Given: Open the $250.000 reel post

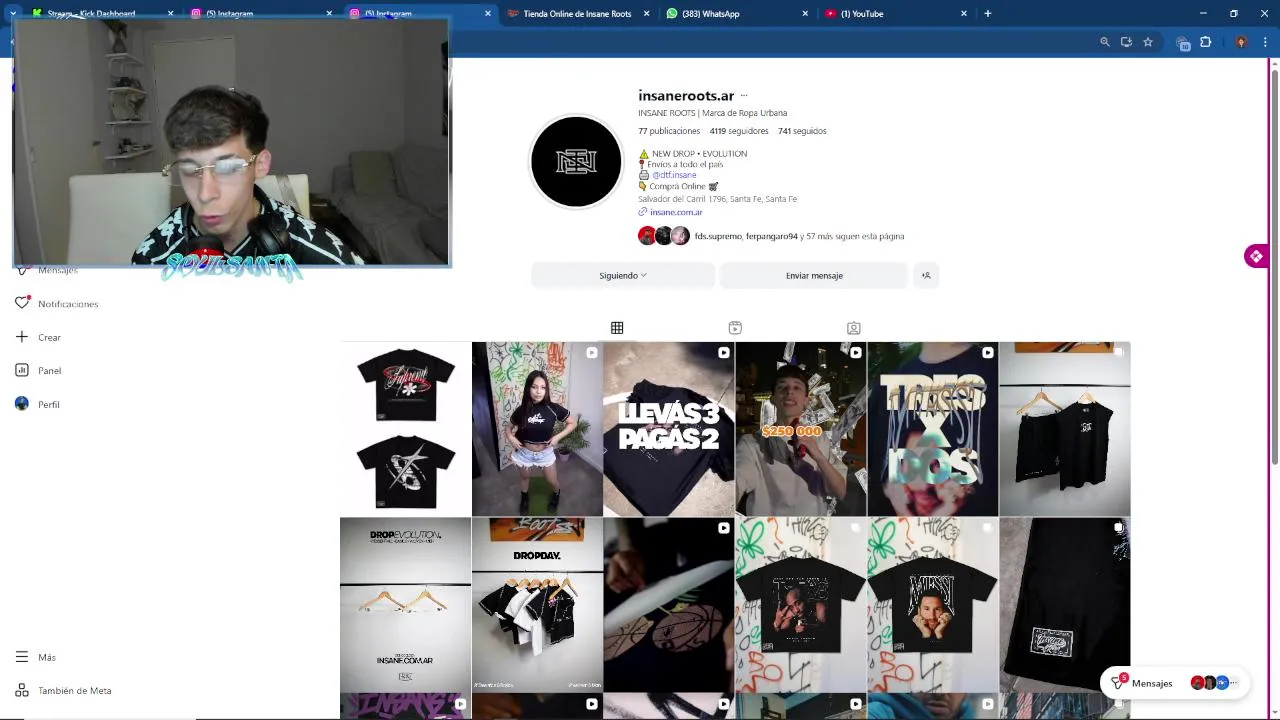Looking at the screenshot, I should 800,429.
